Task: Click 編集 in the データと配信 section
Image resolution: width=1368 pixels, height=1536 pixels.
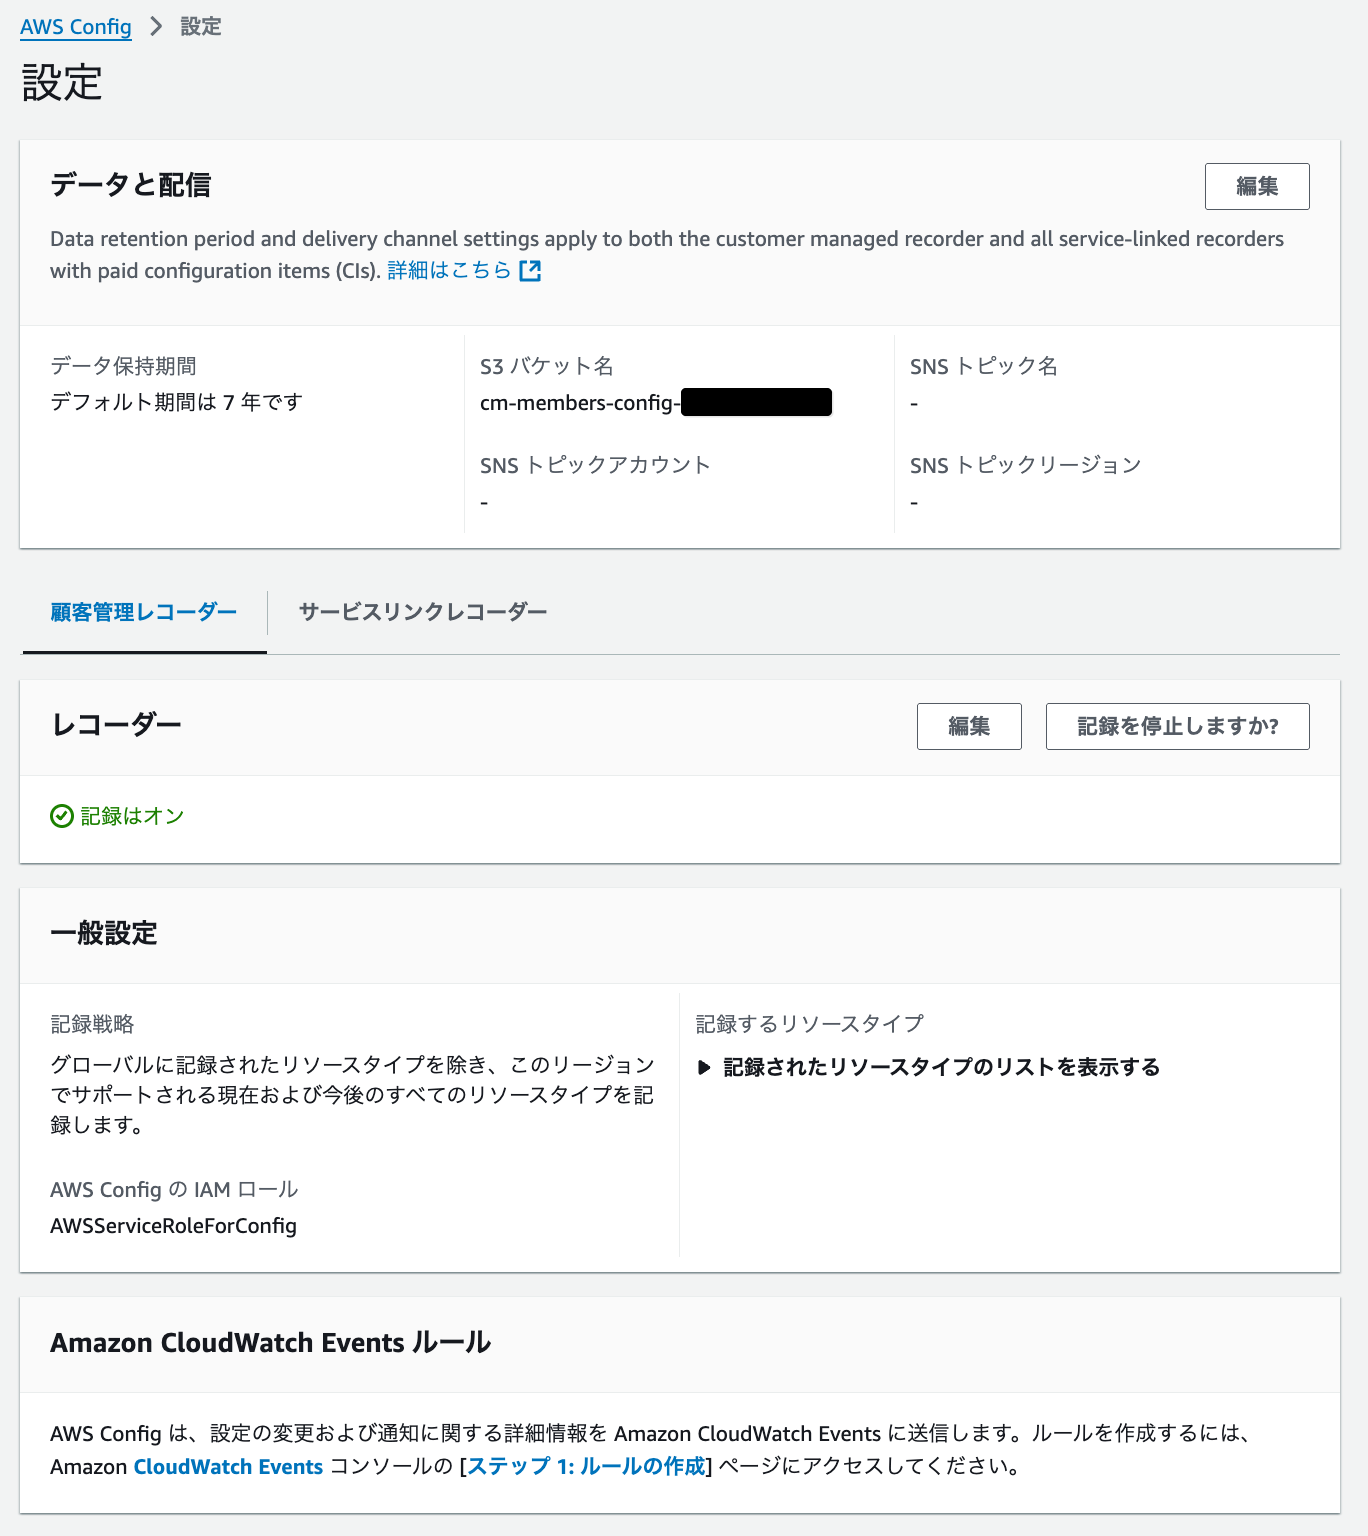Action: [1257, 186]
